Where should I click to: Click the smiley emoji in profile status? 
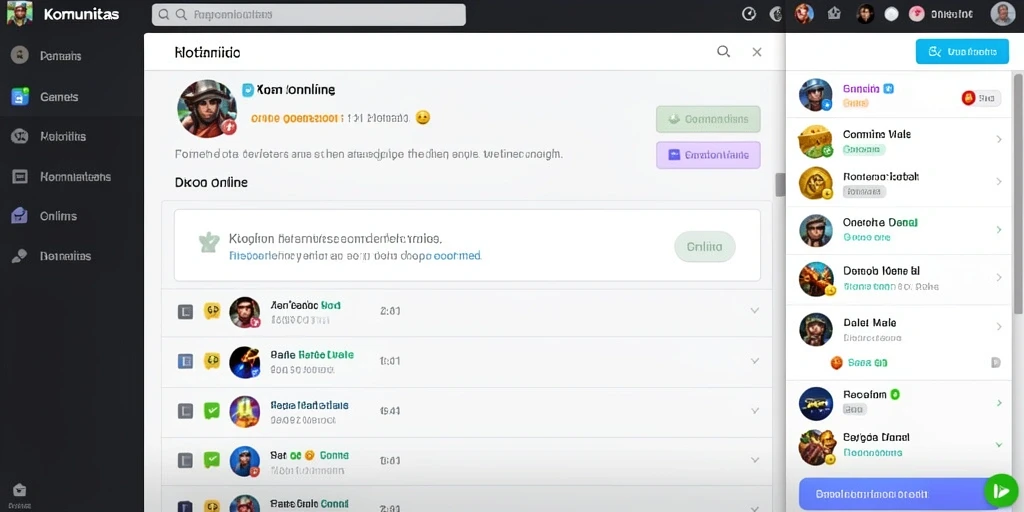(423, 118)
